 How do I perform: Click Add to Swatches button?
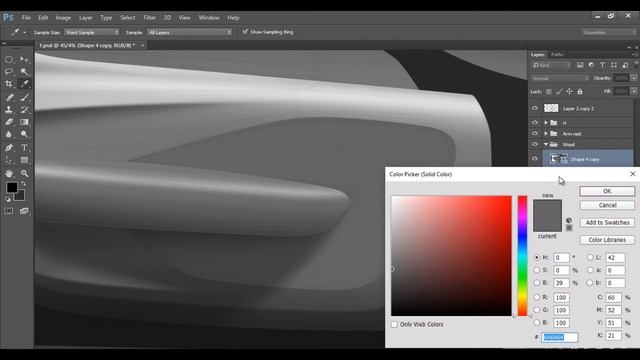coord(607,222)
